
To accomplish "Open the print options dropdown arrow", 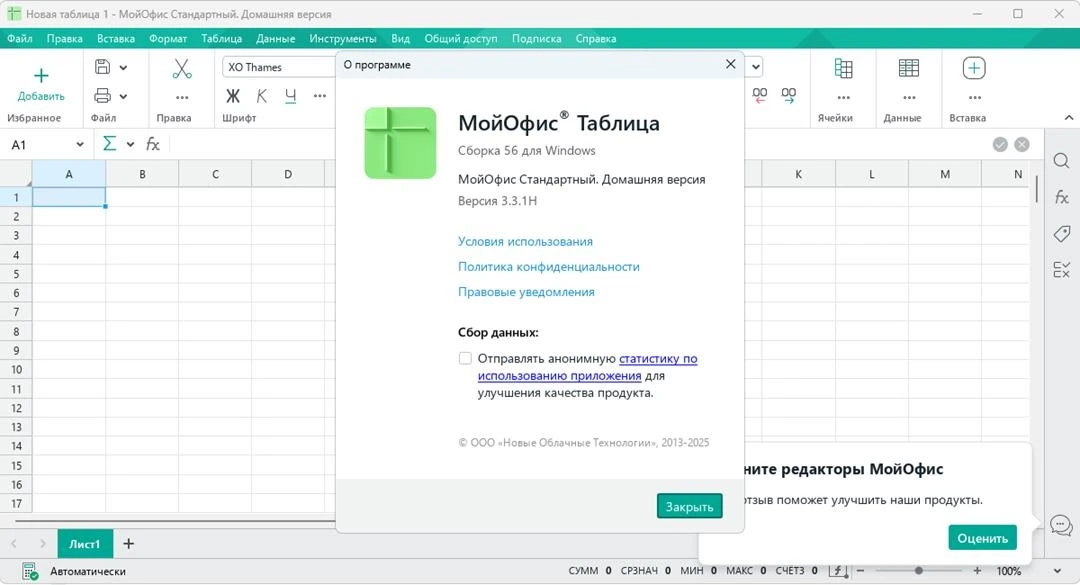I will point(123,96).
